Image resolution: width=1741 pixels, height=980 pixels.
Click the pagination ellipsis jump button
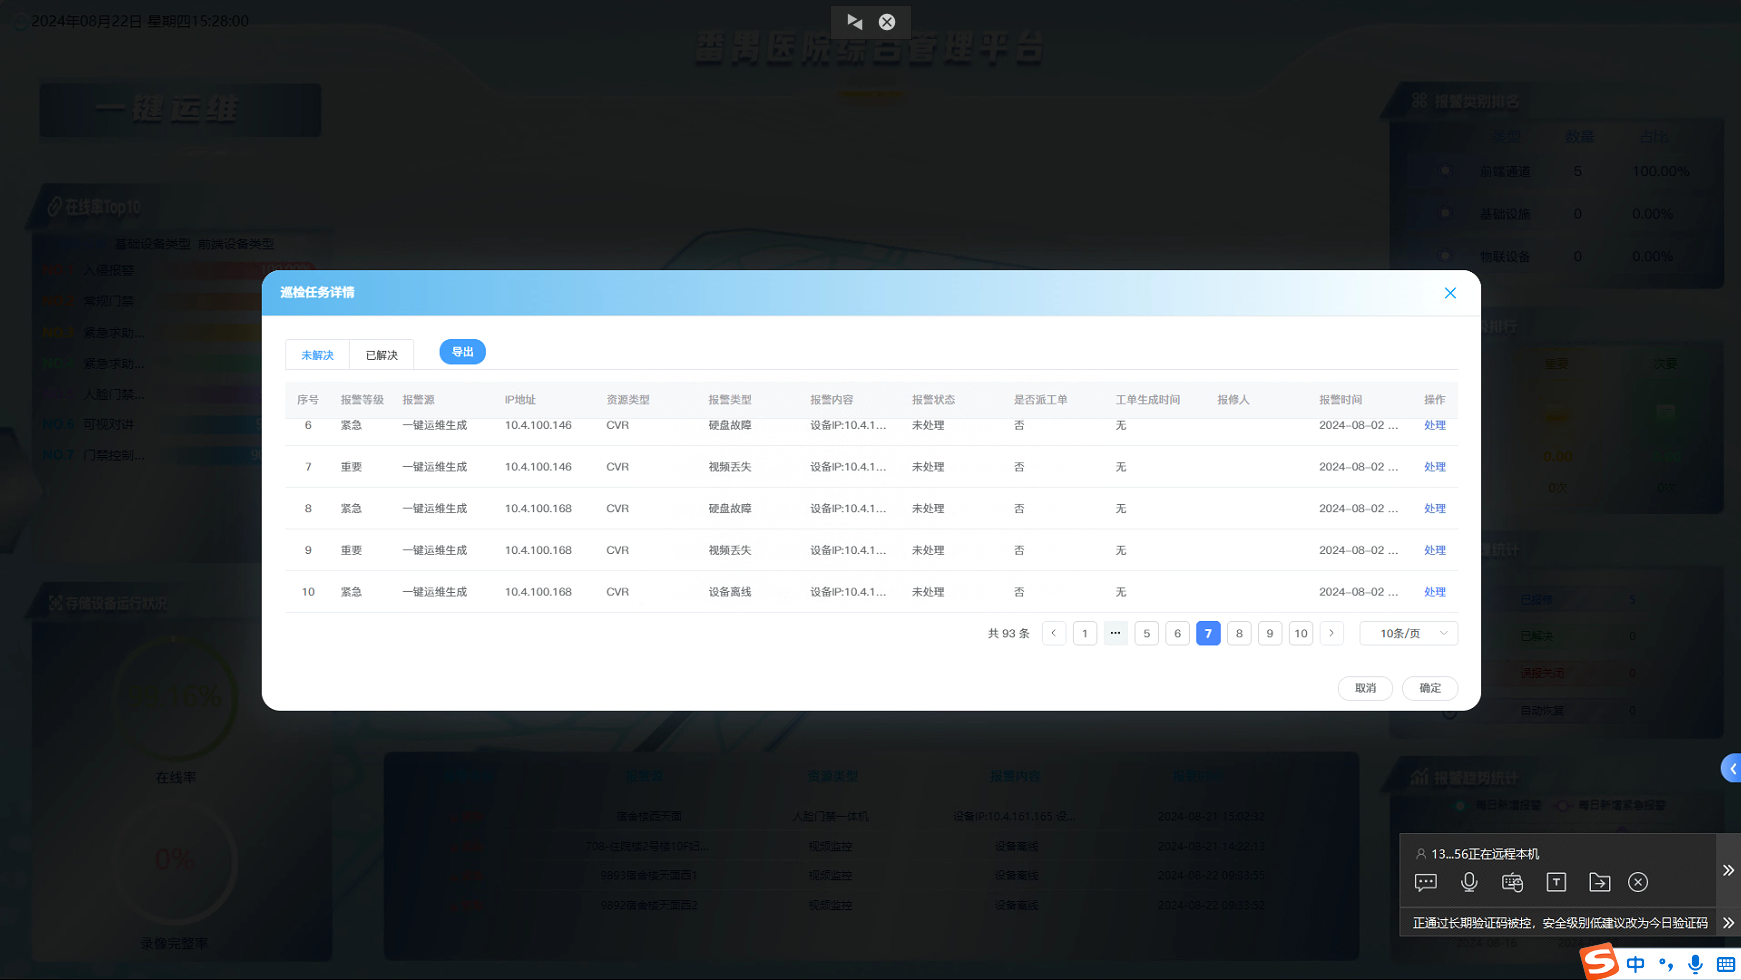[x=1115, y=633]
